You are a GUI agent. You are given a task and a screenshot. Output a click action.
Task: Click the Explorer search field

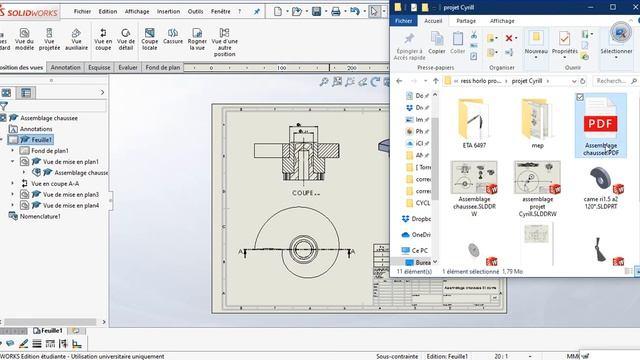(x=616, y=81)
